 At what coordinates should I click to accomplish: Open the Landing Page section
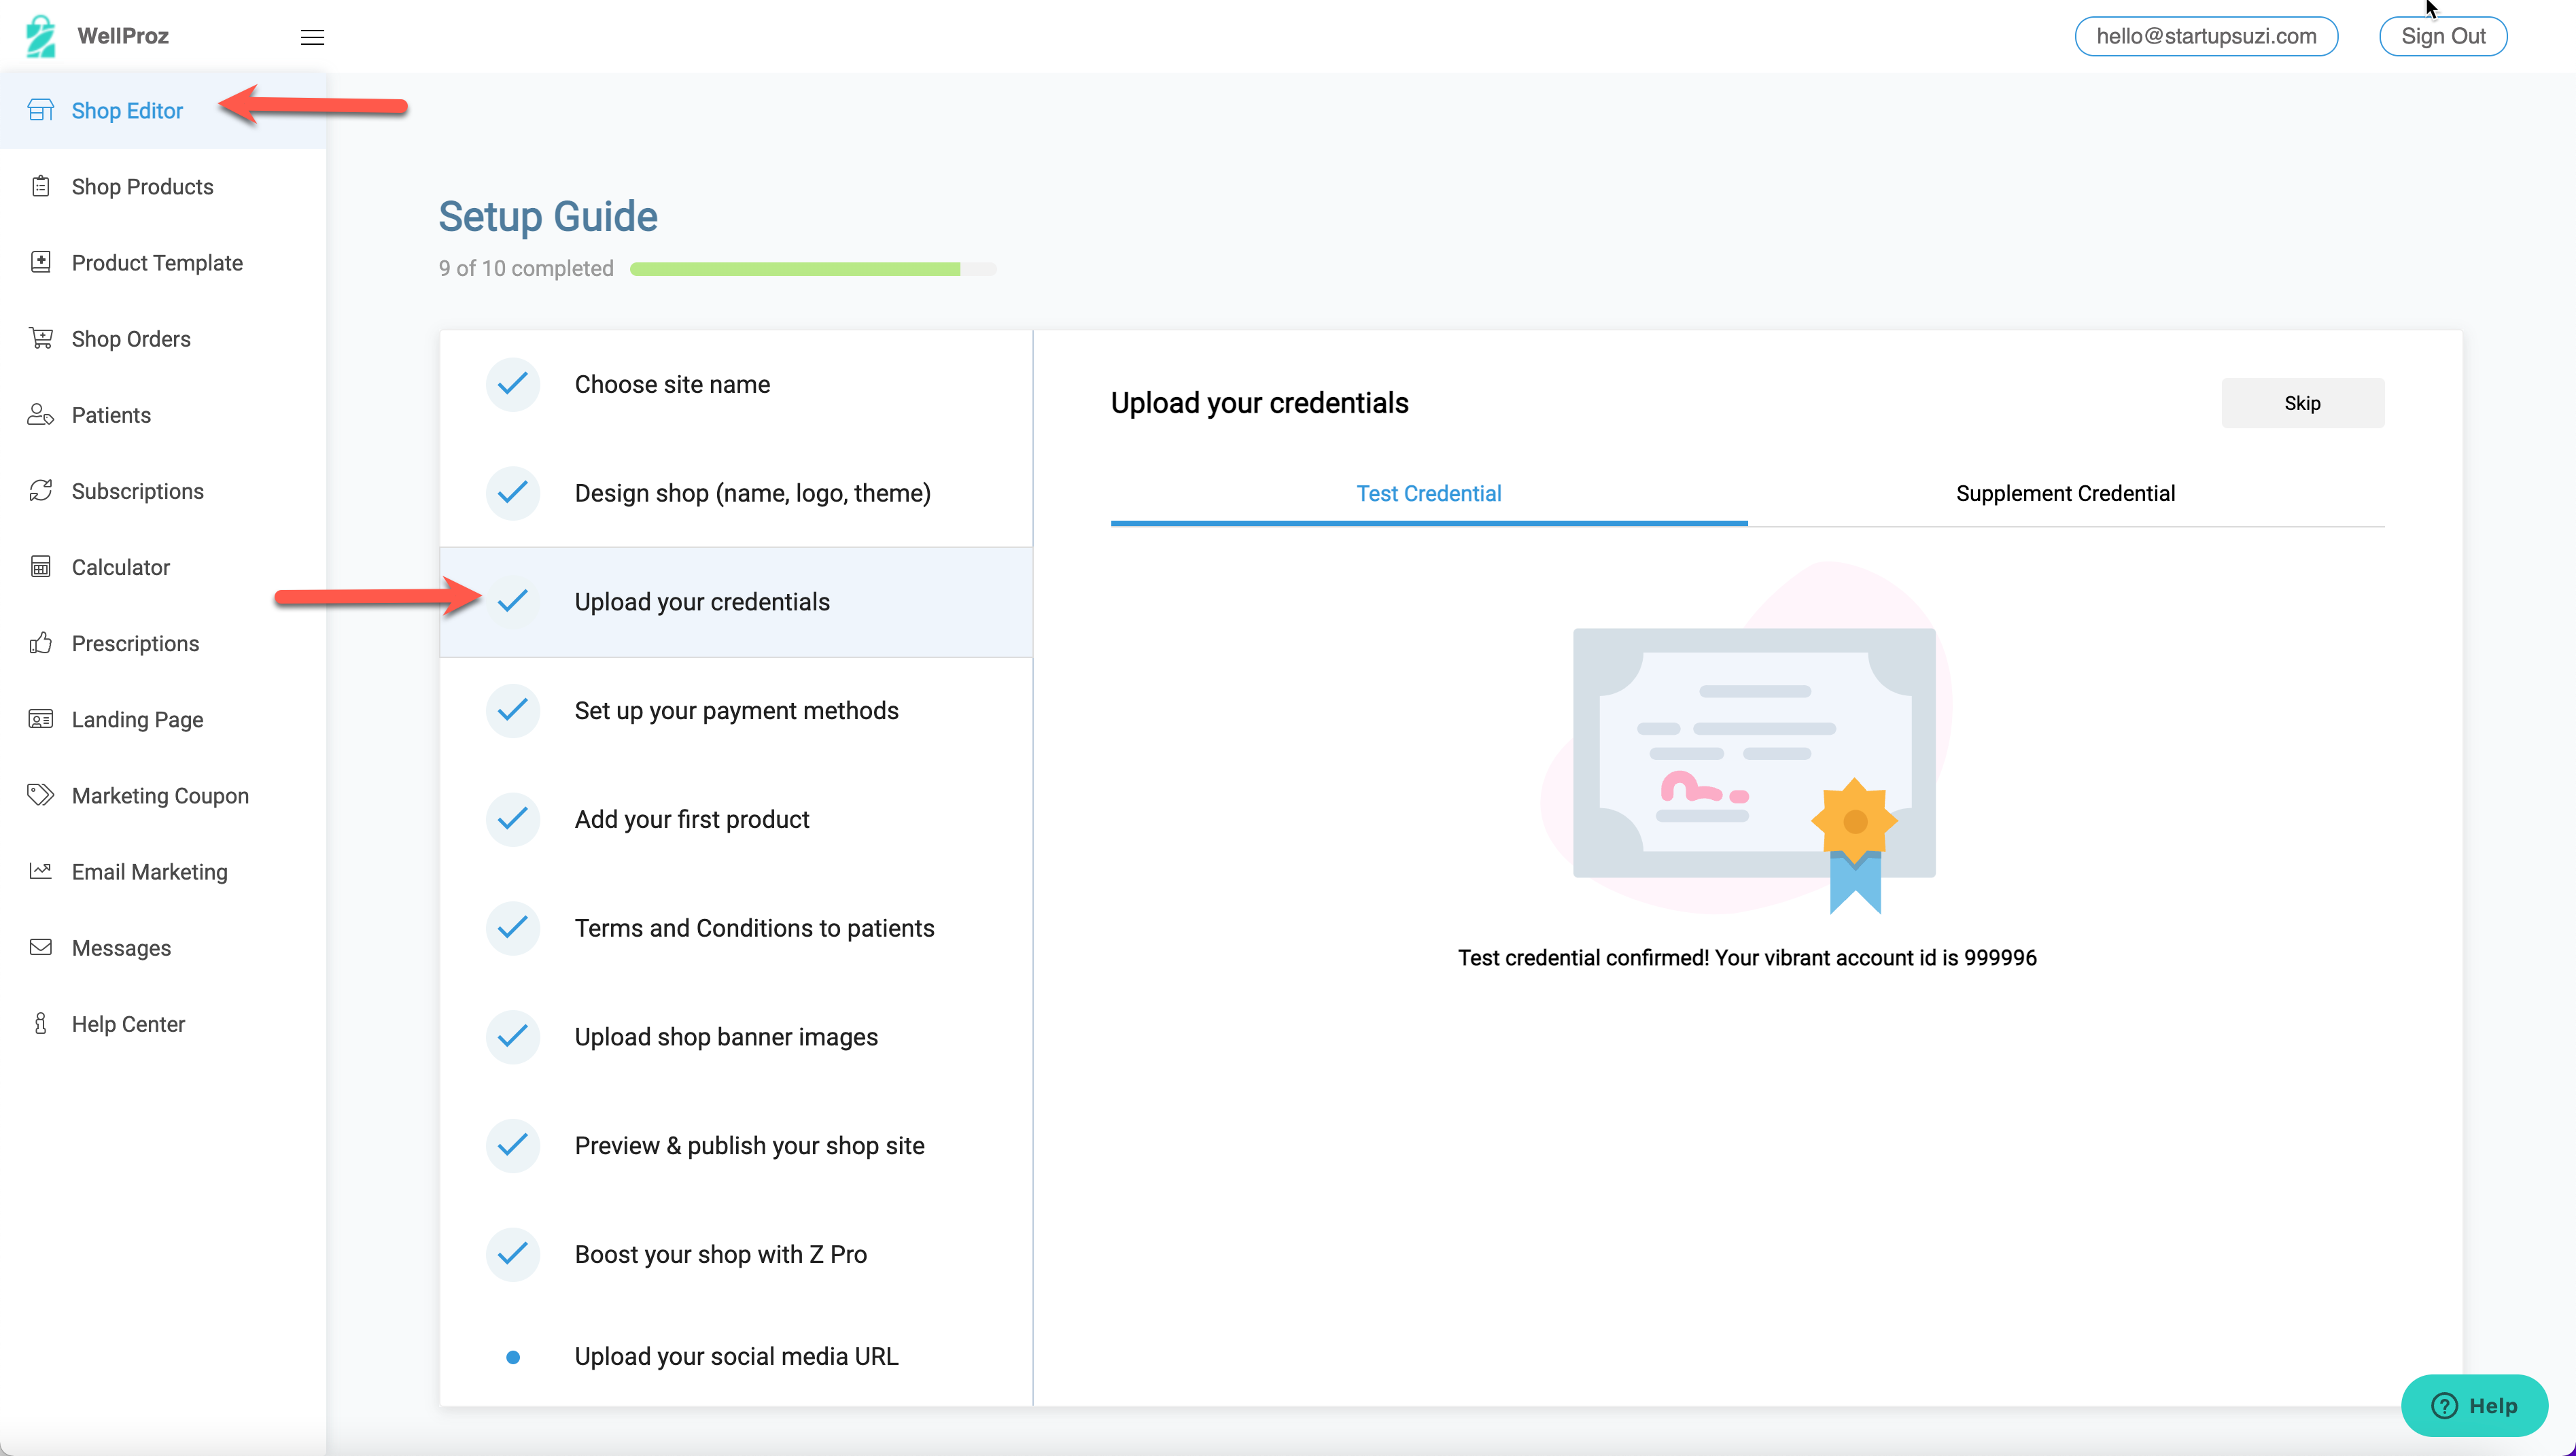pos(163,719)
